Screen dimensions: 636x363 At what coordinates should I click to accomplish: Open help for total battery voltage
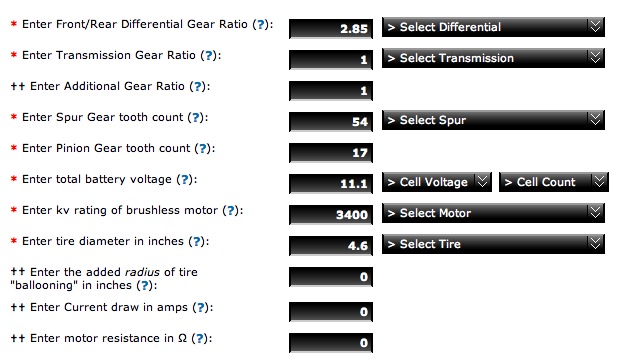point(185,179)
